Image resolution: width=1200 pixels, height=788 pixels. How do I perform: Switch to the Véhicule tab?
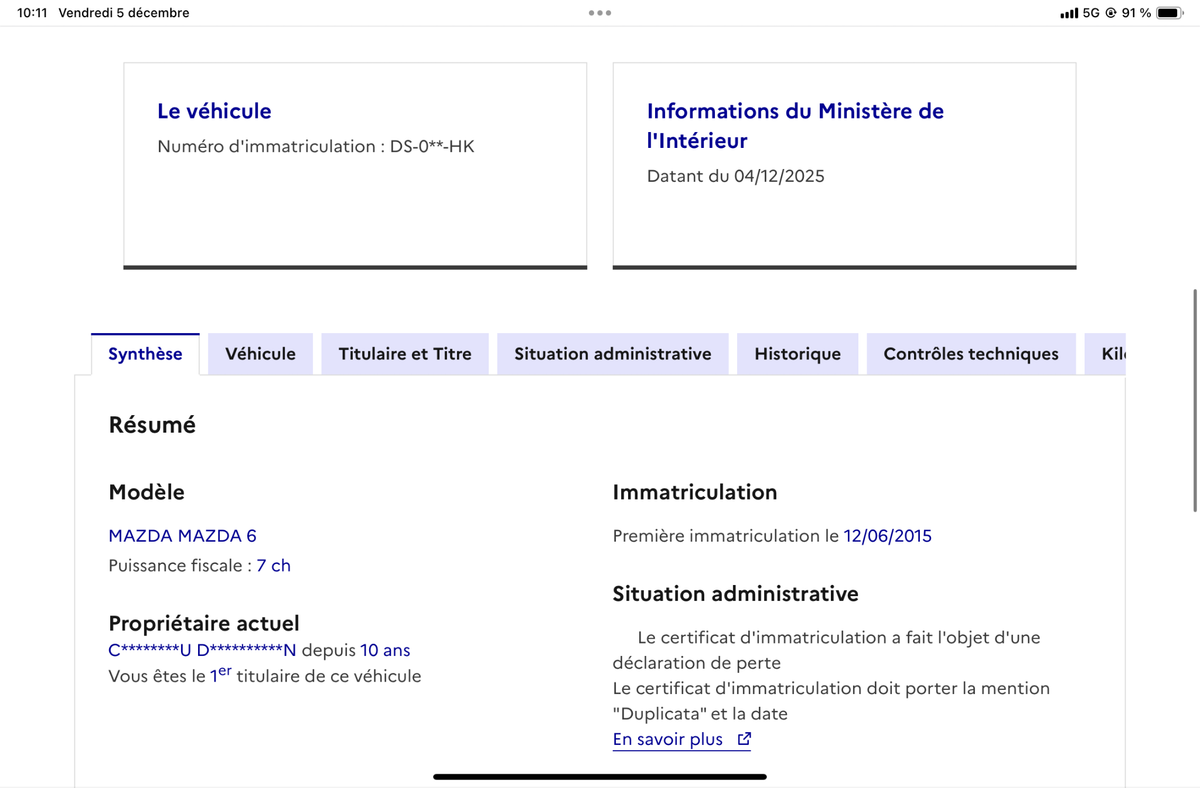(260, 354)
